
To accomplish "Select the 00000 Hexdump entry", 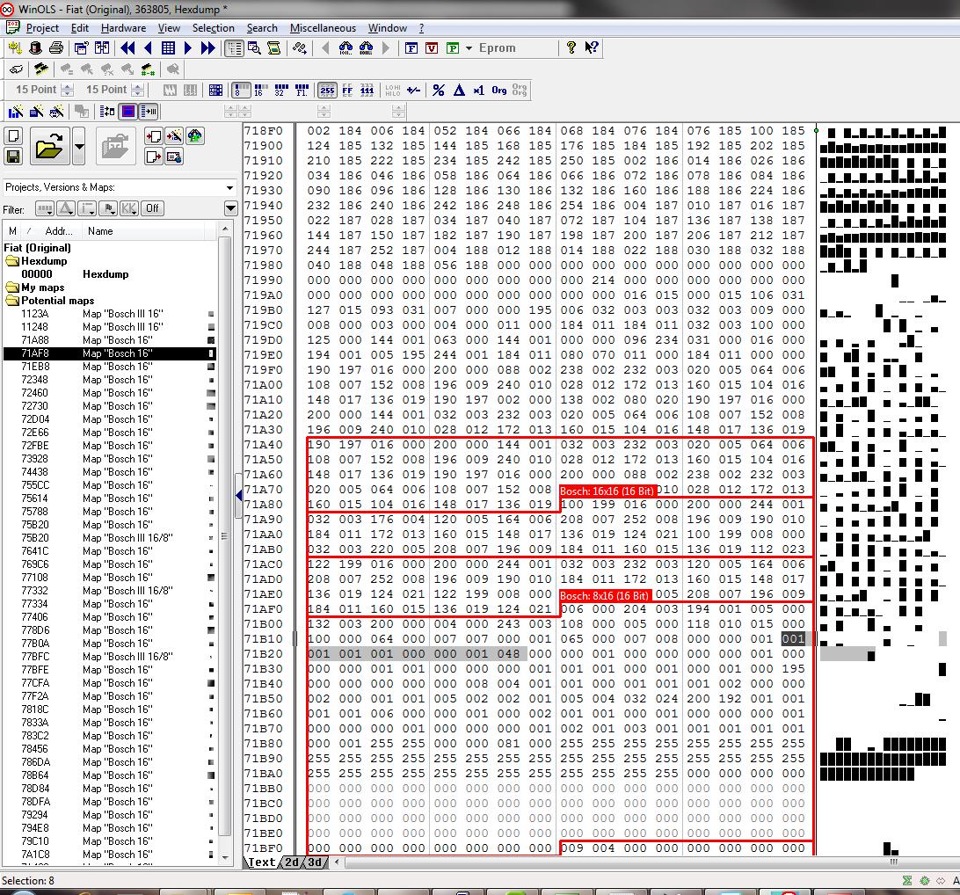I will (110, 274).
